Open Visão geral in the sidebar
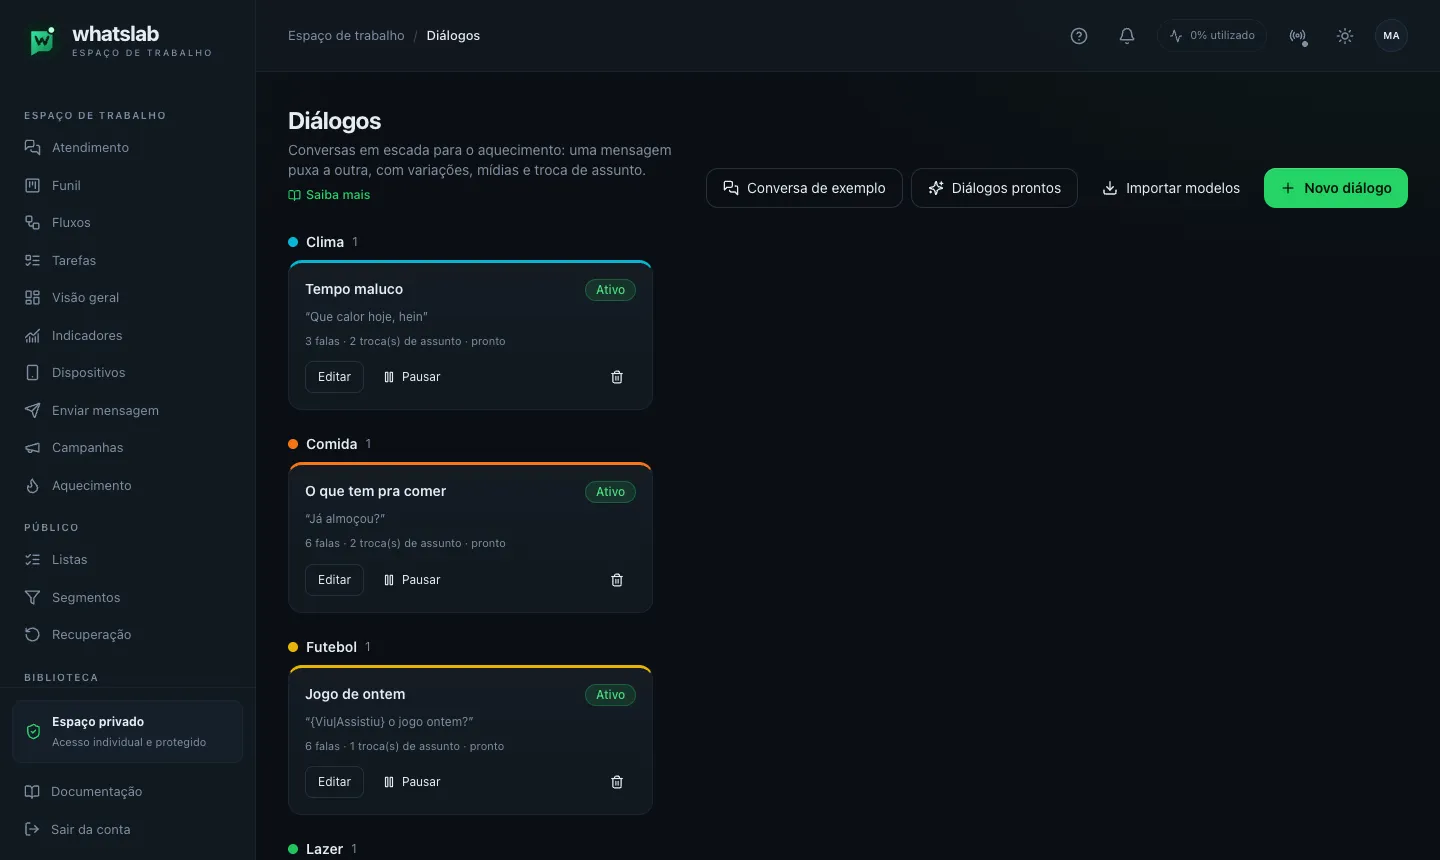The width and height of the screenshot is (1440, 860). coord(128,298)
